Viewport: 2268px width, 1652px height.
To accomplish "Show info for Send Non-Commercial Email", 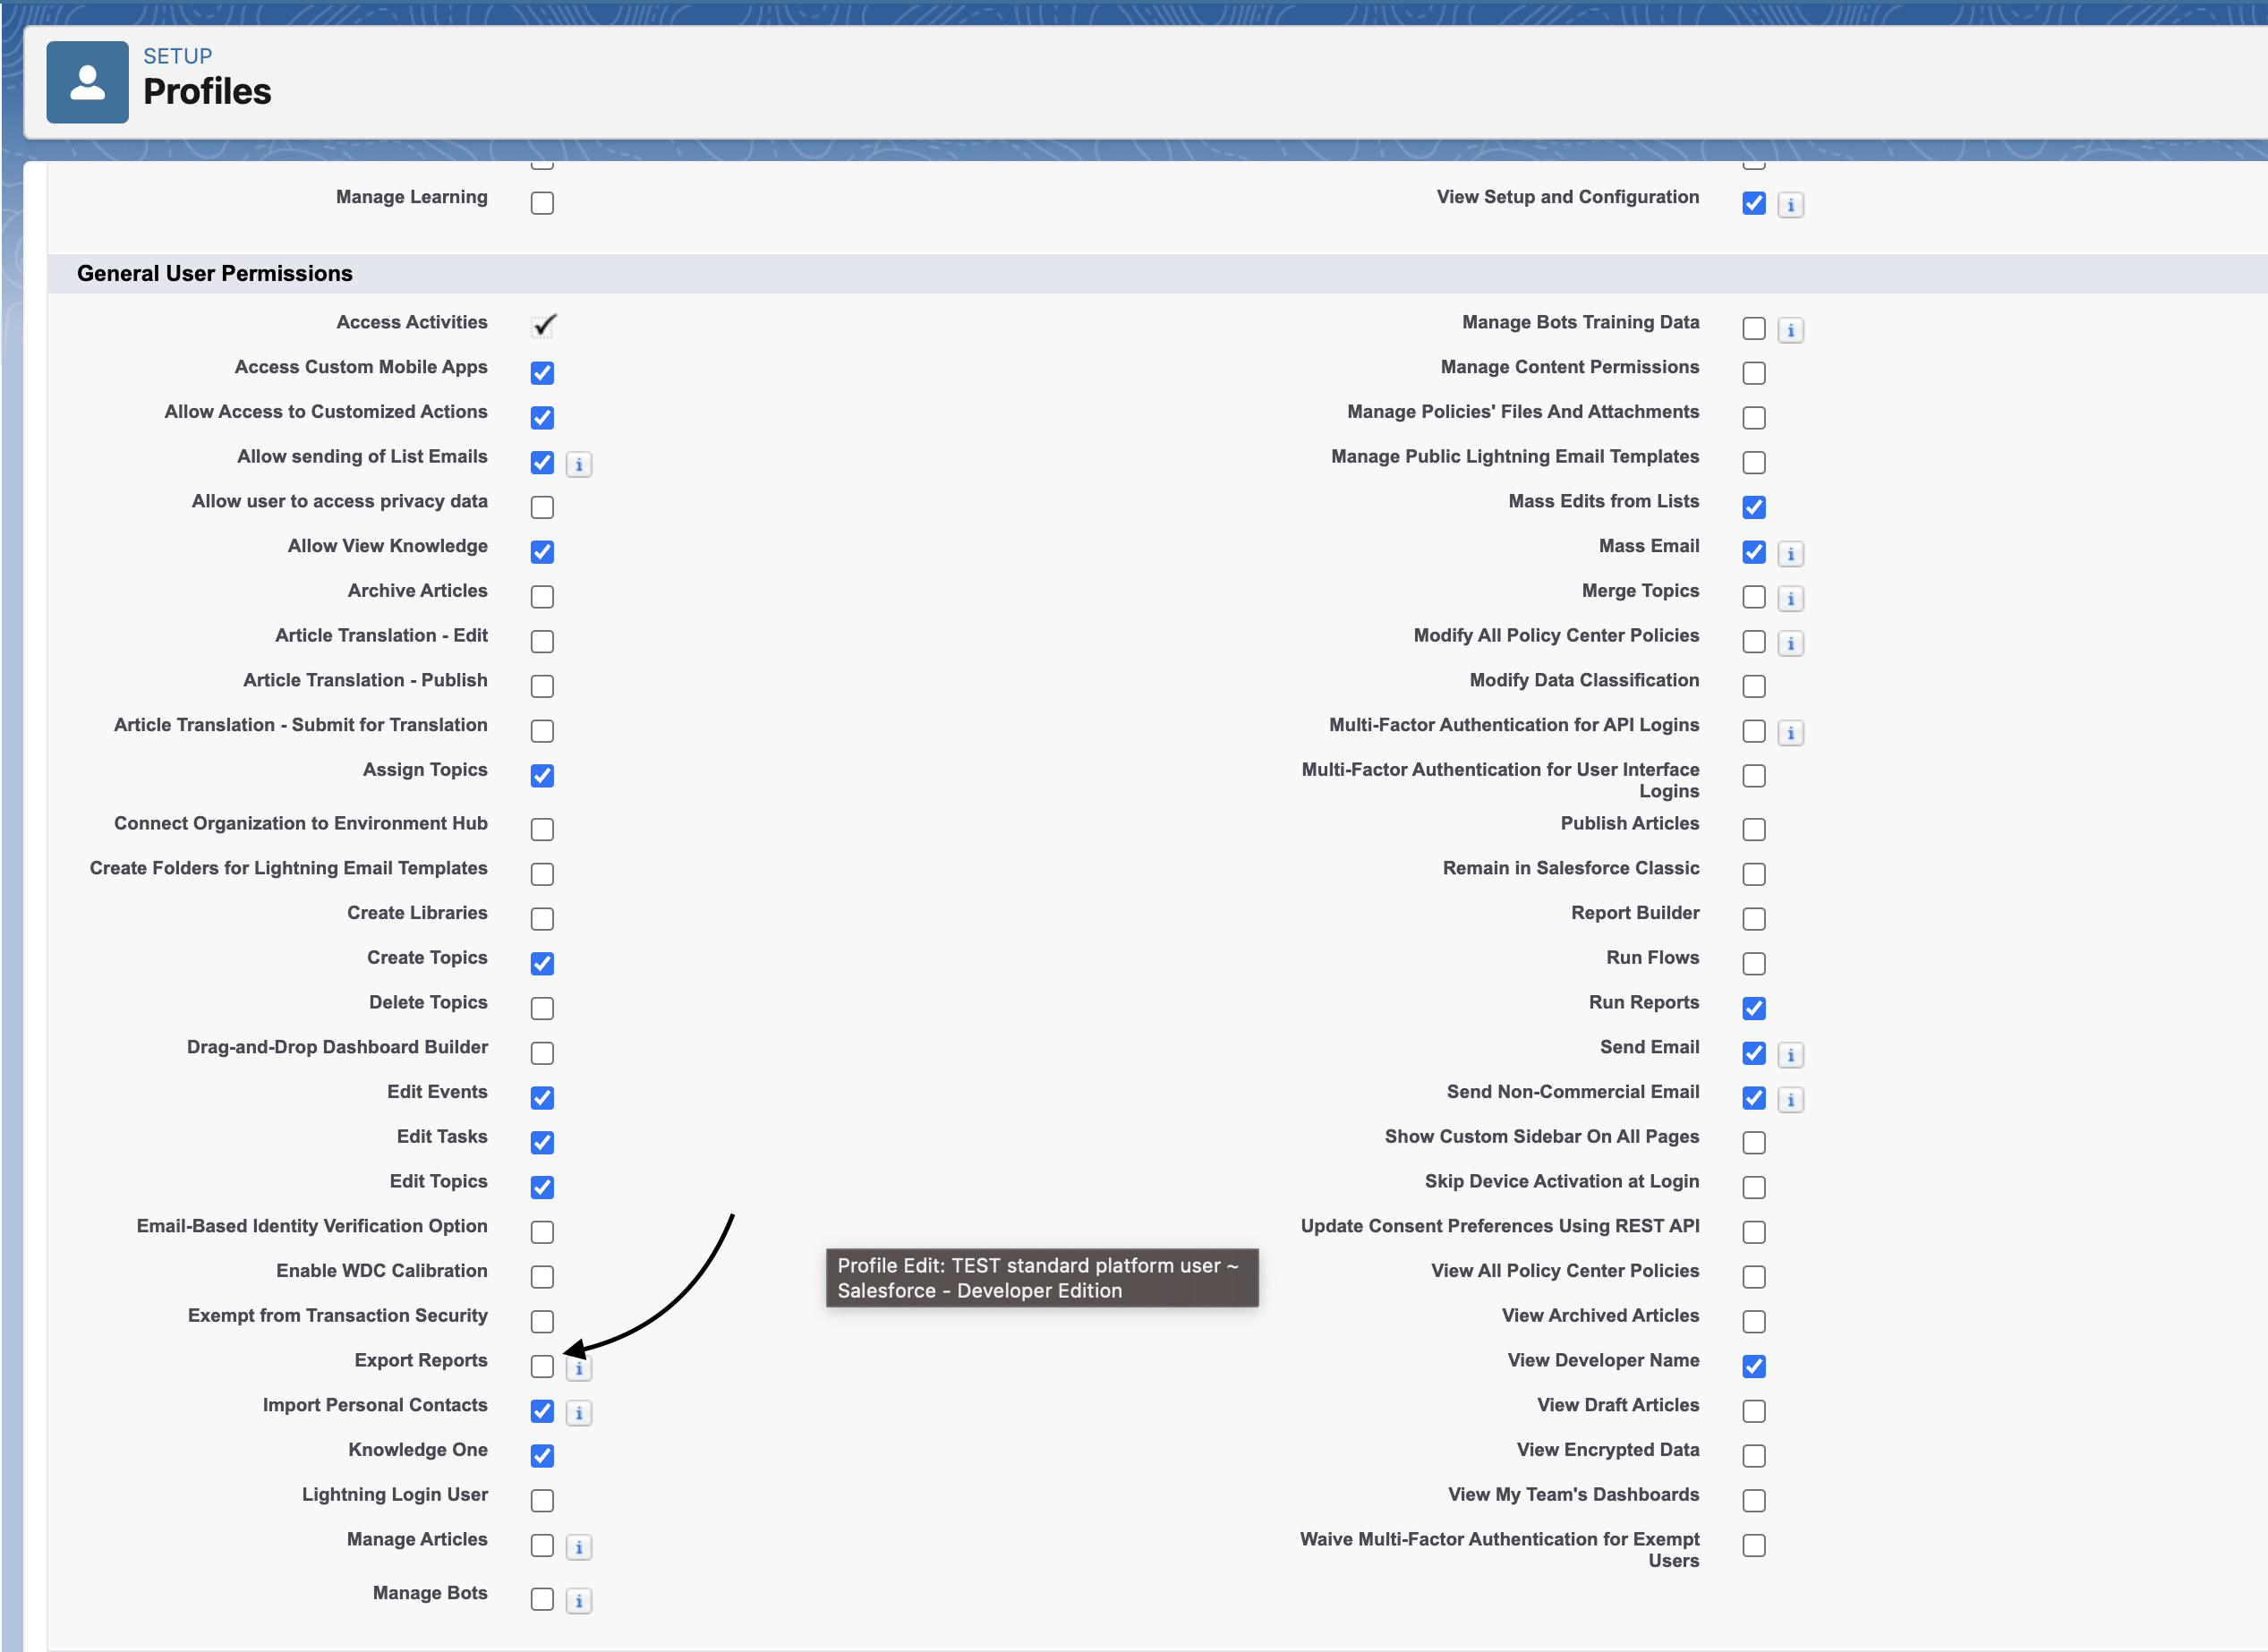I will click(x=1790, y=1099).
